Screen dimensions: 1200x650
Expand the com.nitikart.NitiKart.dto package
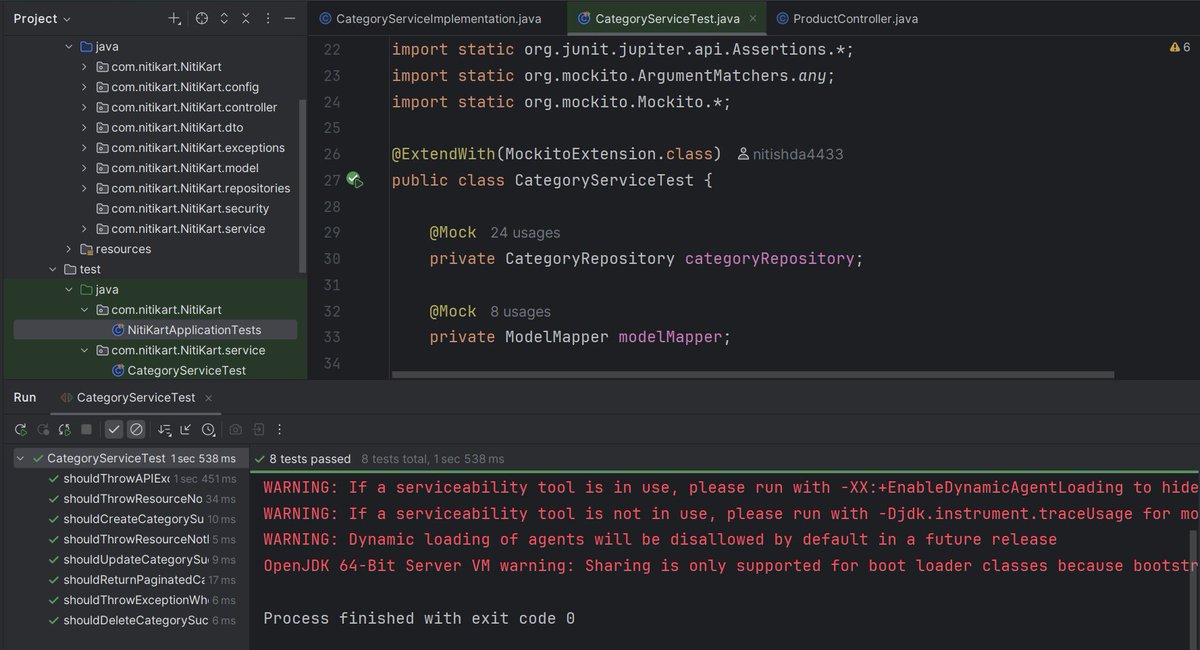pos(86,127)
